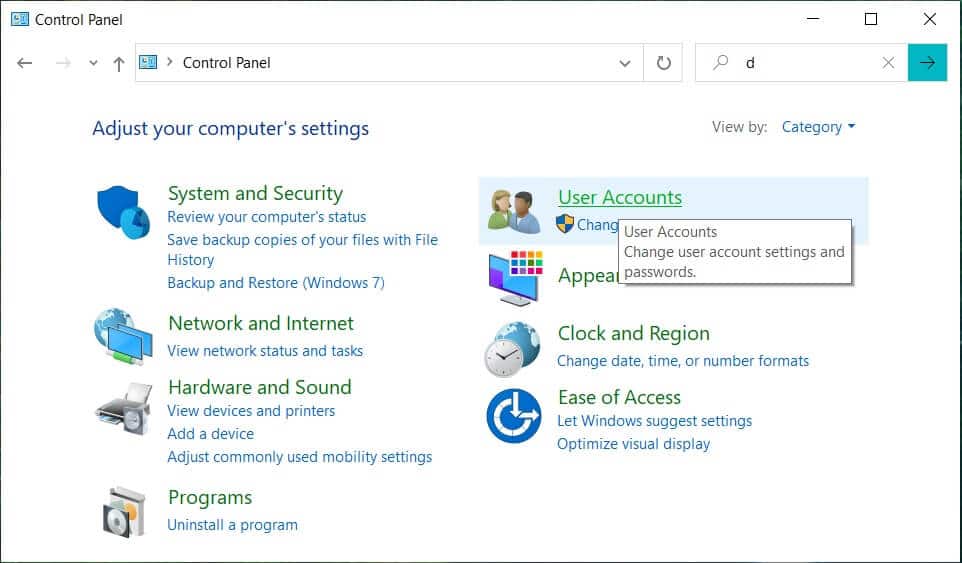Click View devices and printers
The width and height of the screenshot is (962, 563).
(251, 411)
